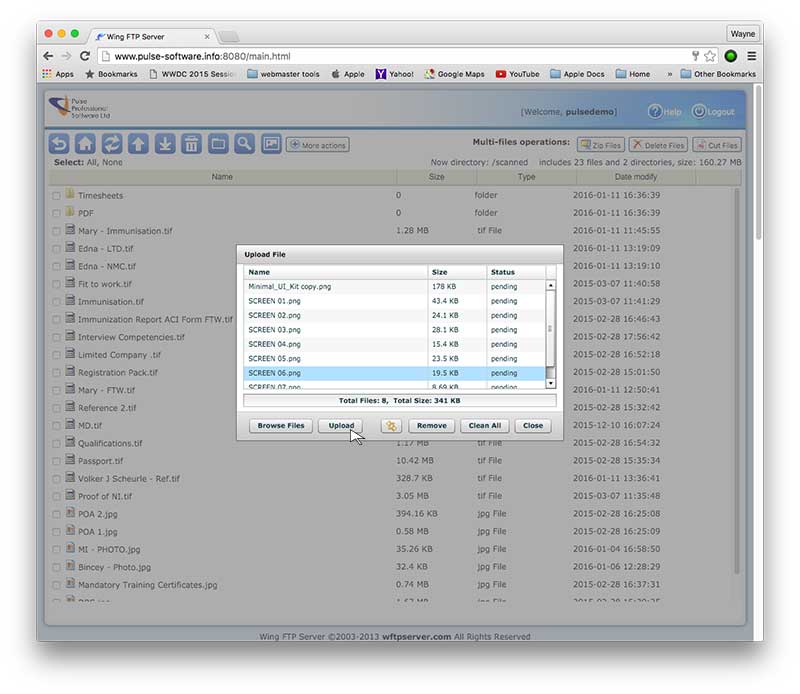Open upload settings icon beside Remove
The height and width of the screenshot is (694, 800).
pyautogui.click(x=391, y=426)
